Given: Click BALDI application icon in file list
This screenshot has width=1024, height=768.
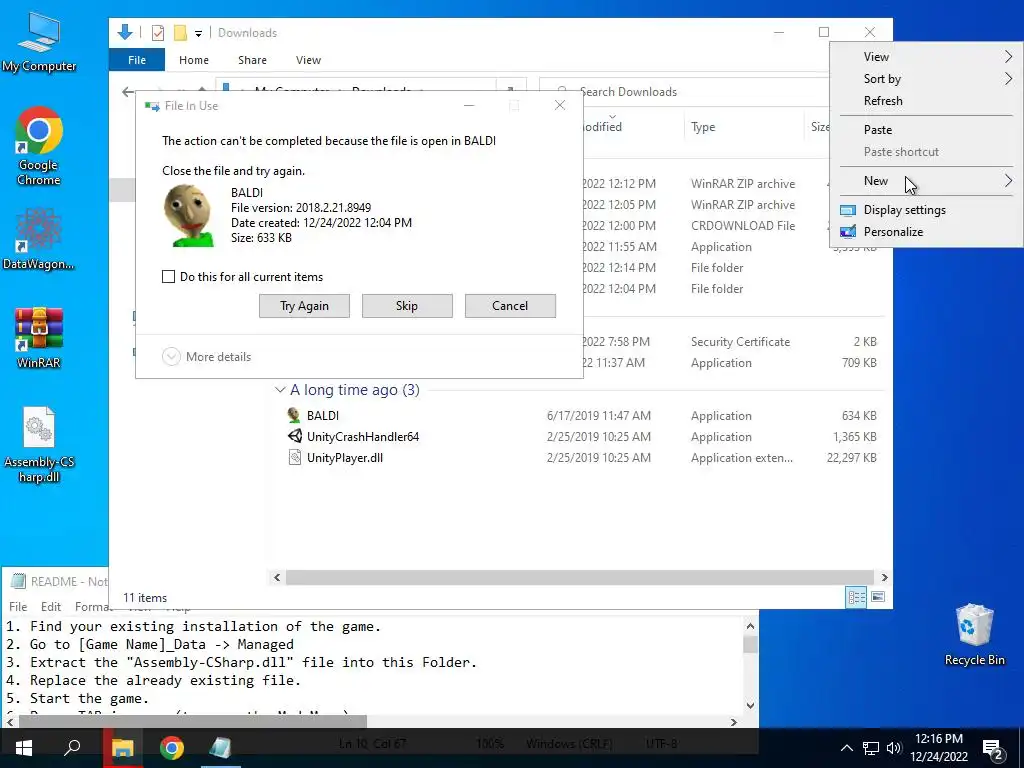Looking at the screenshot, I should click(295, 415).
